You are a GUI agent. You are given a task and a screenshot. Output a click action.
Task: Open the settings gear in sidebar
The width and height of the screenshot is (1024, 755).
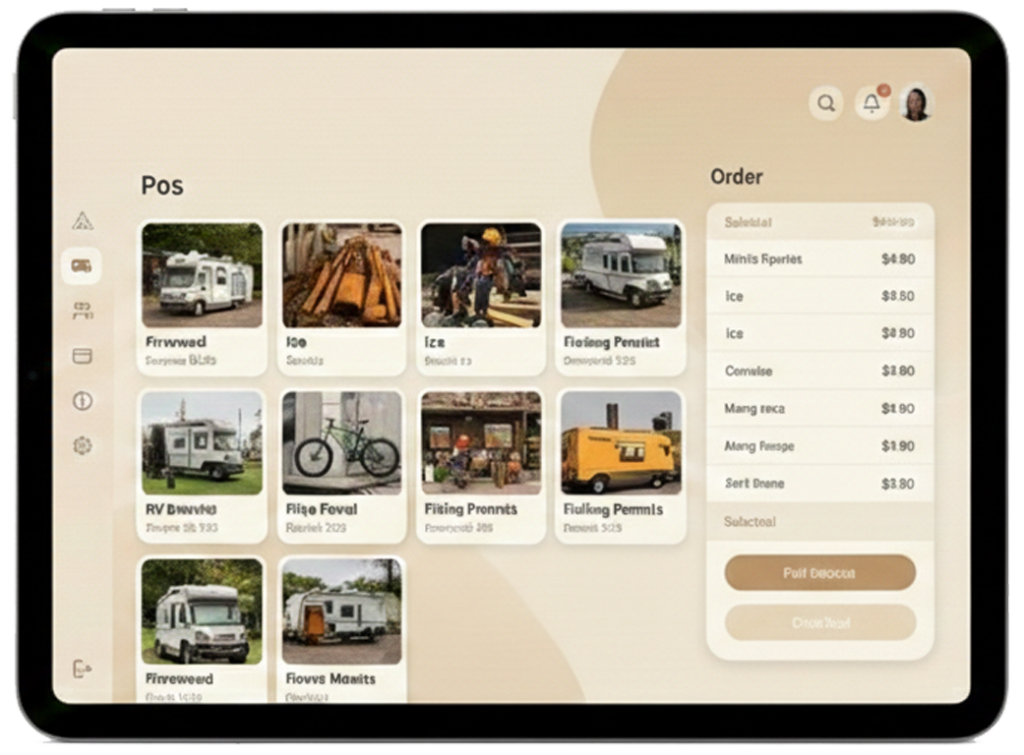click(82, 446)
